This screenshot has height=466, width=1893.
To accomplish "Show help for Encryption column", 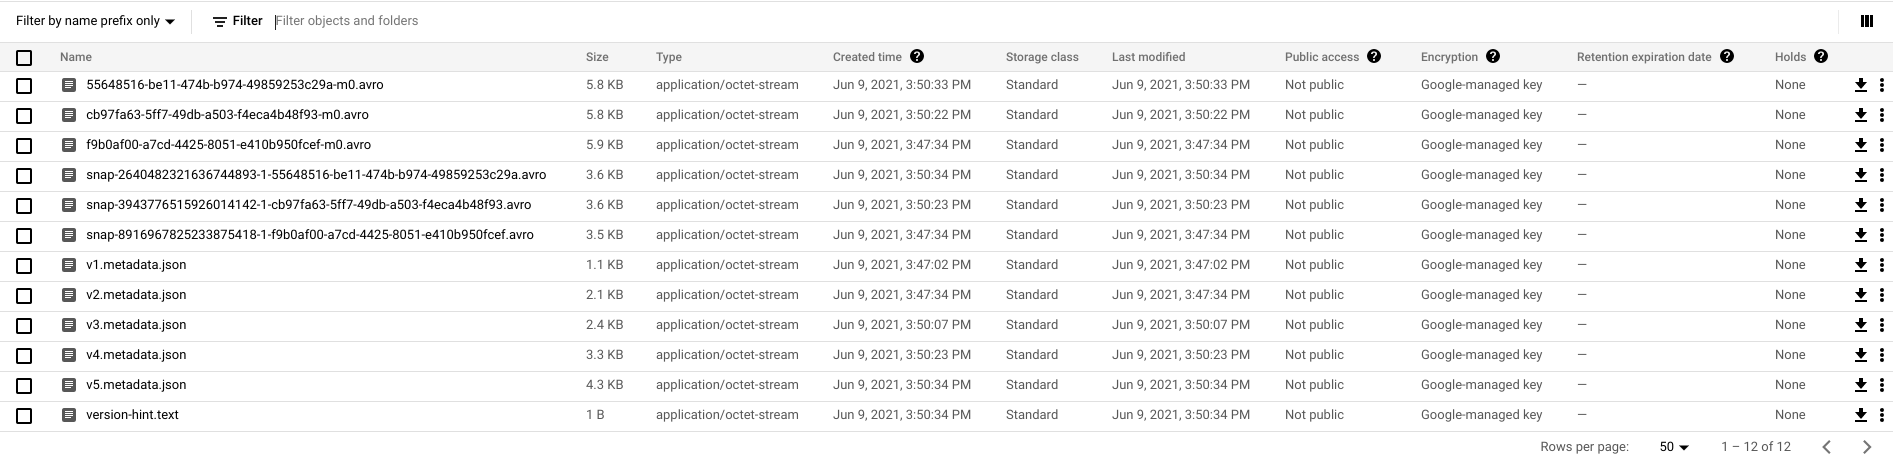I will click(1493, 57).
